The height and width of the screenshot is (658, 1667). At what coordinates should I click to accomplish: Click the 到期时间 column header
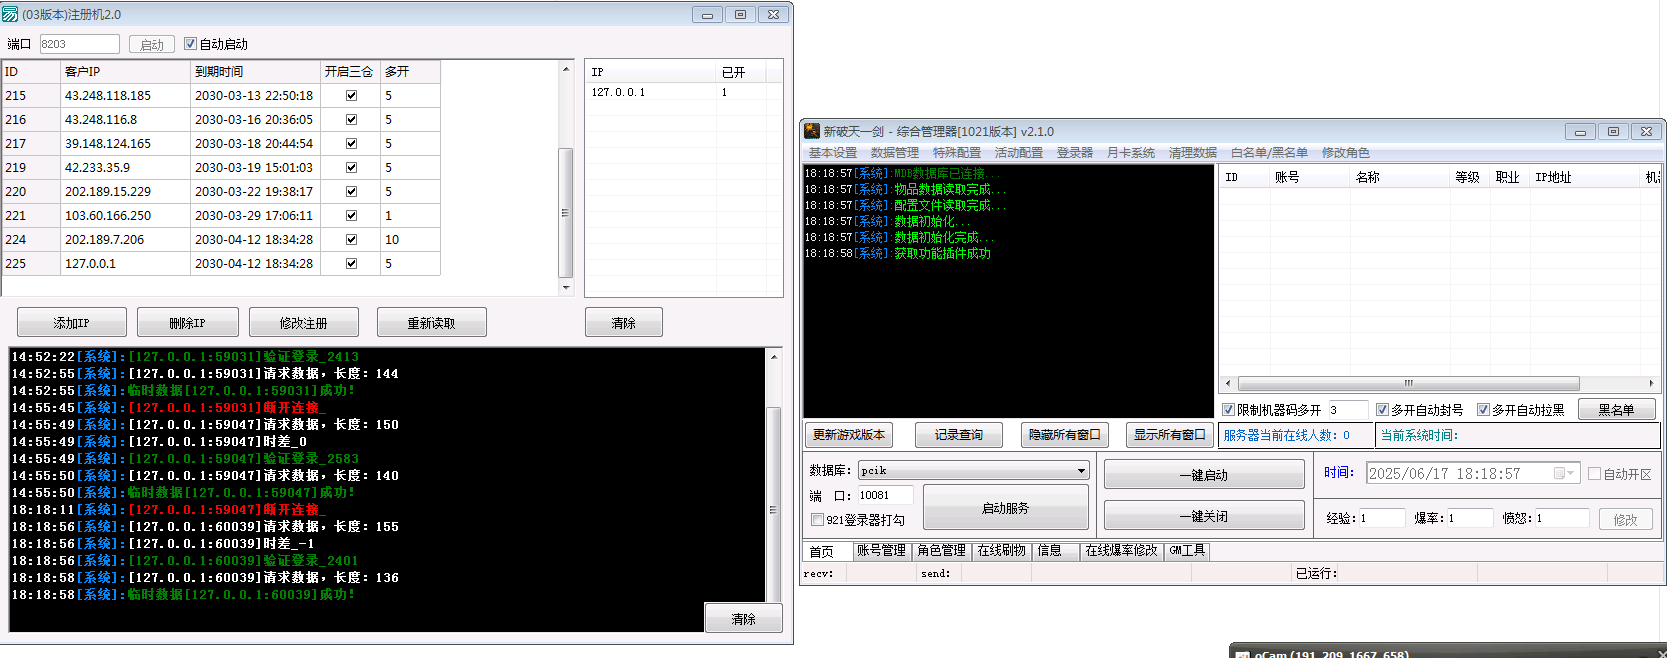point(255,72)
